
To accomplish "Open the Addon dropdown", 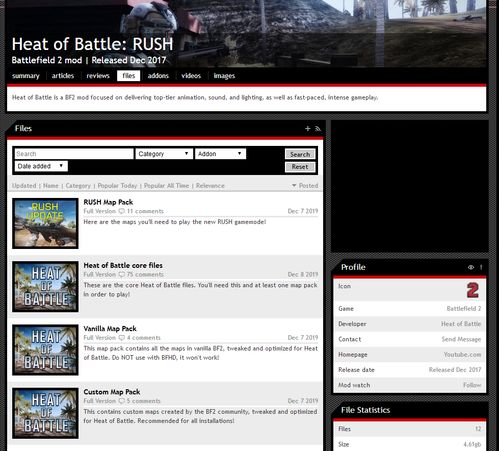I will point(220,154).
